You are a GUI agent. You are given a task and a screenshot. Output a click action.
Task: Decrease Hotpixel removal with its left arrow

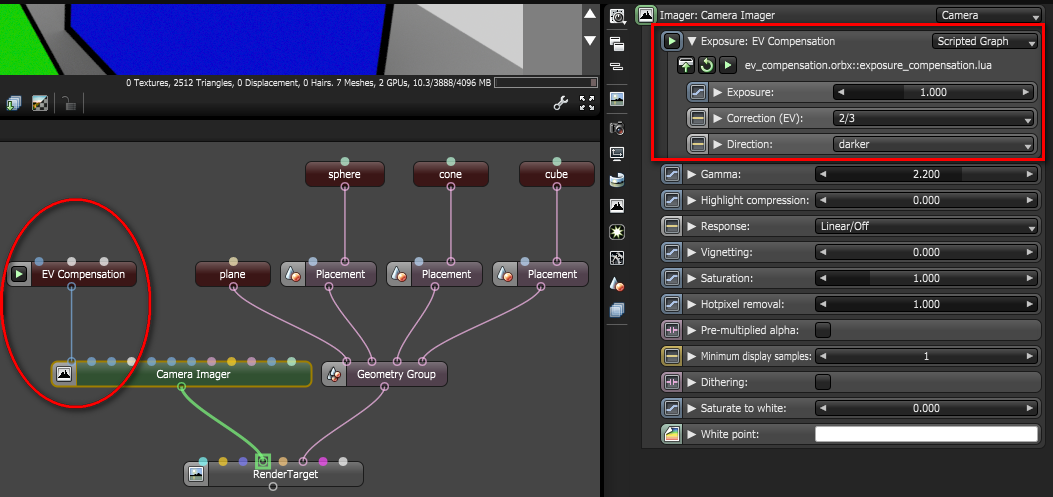pyautogui.click(x=823, y=304)
